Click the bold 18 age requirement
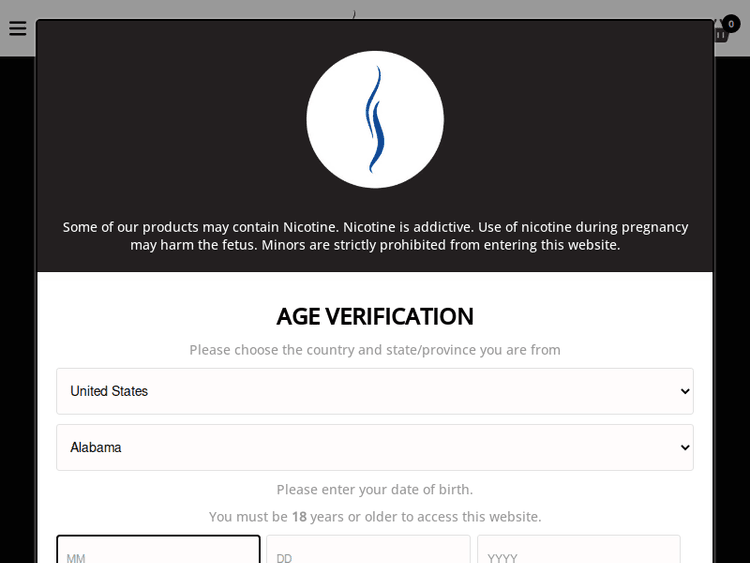Image resolution: width=750 pixels, height=563 pixels. pyautogui.click(x=299, y=517)
